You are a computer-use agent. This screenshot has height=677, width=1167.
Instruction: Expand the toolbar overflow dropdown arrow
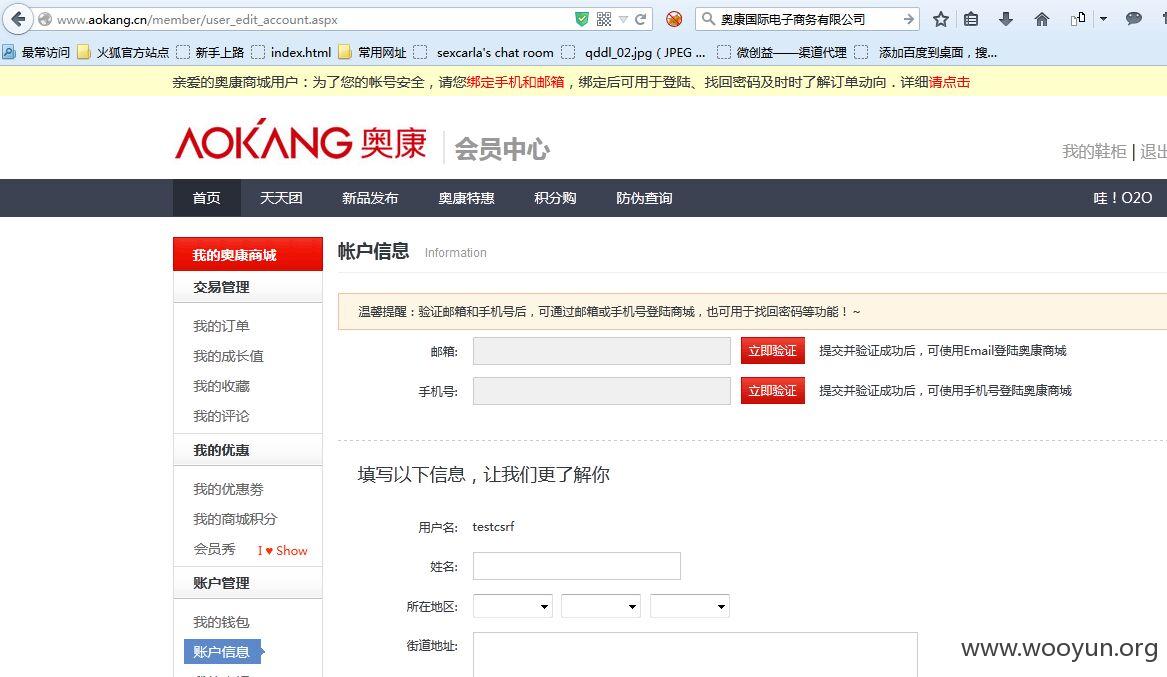point(1103,19)
